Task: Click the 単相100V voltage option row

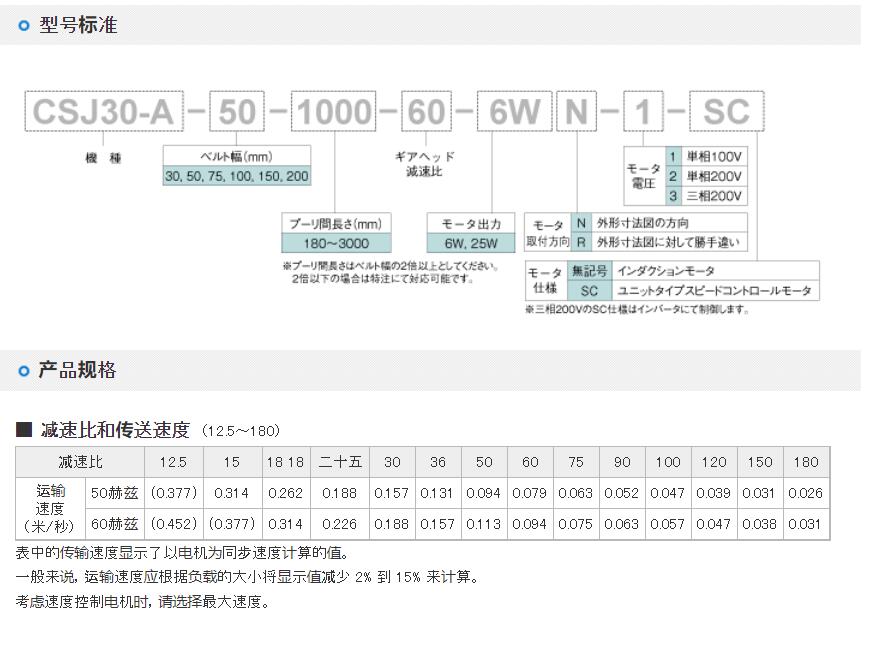Action: [706, 156]
